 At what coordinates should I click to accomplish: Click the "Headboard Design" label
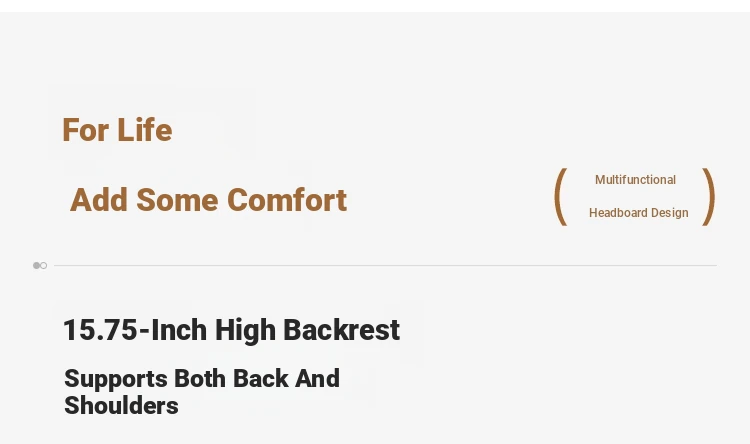(x=639, y=213)
